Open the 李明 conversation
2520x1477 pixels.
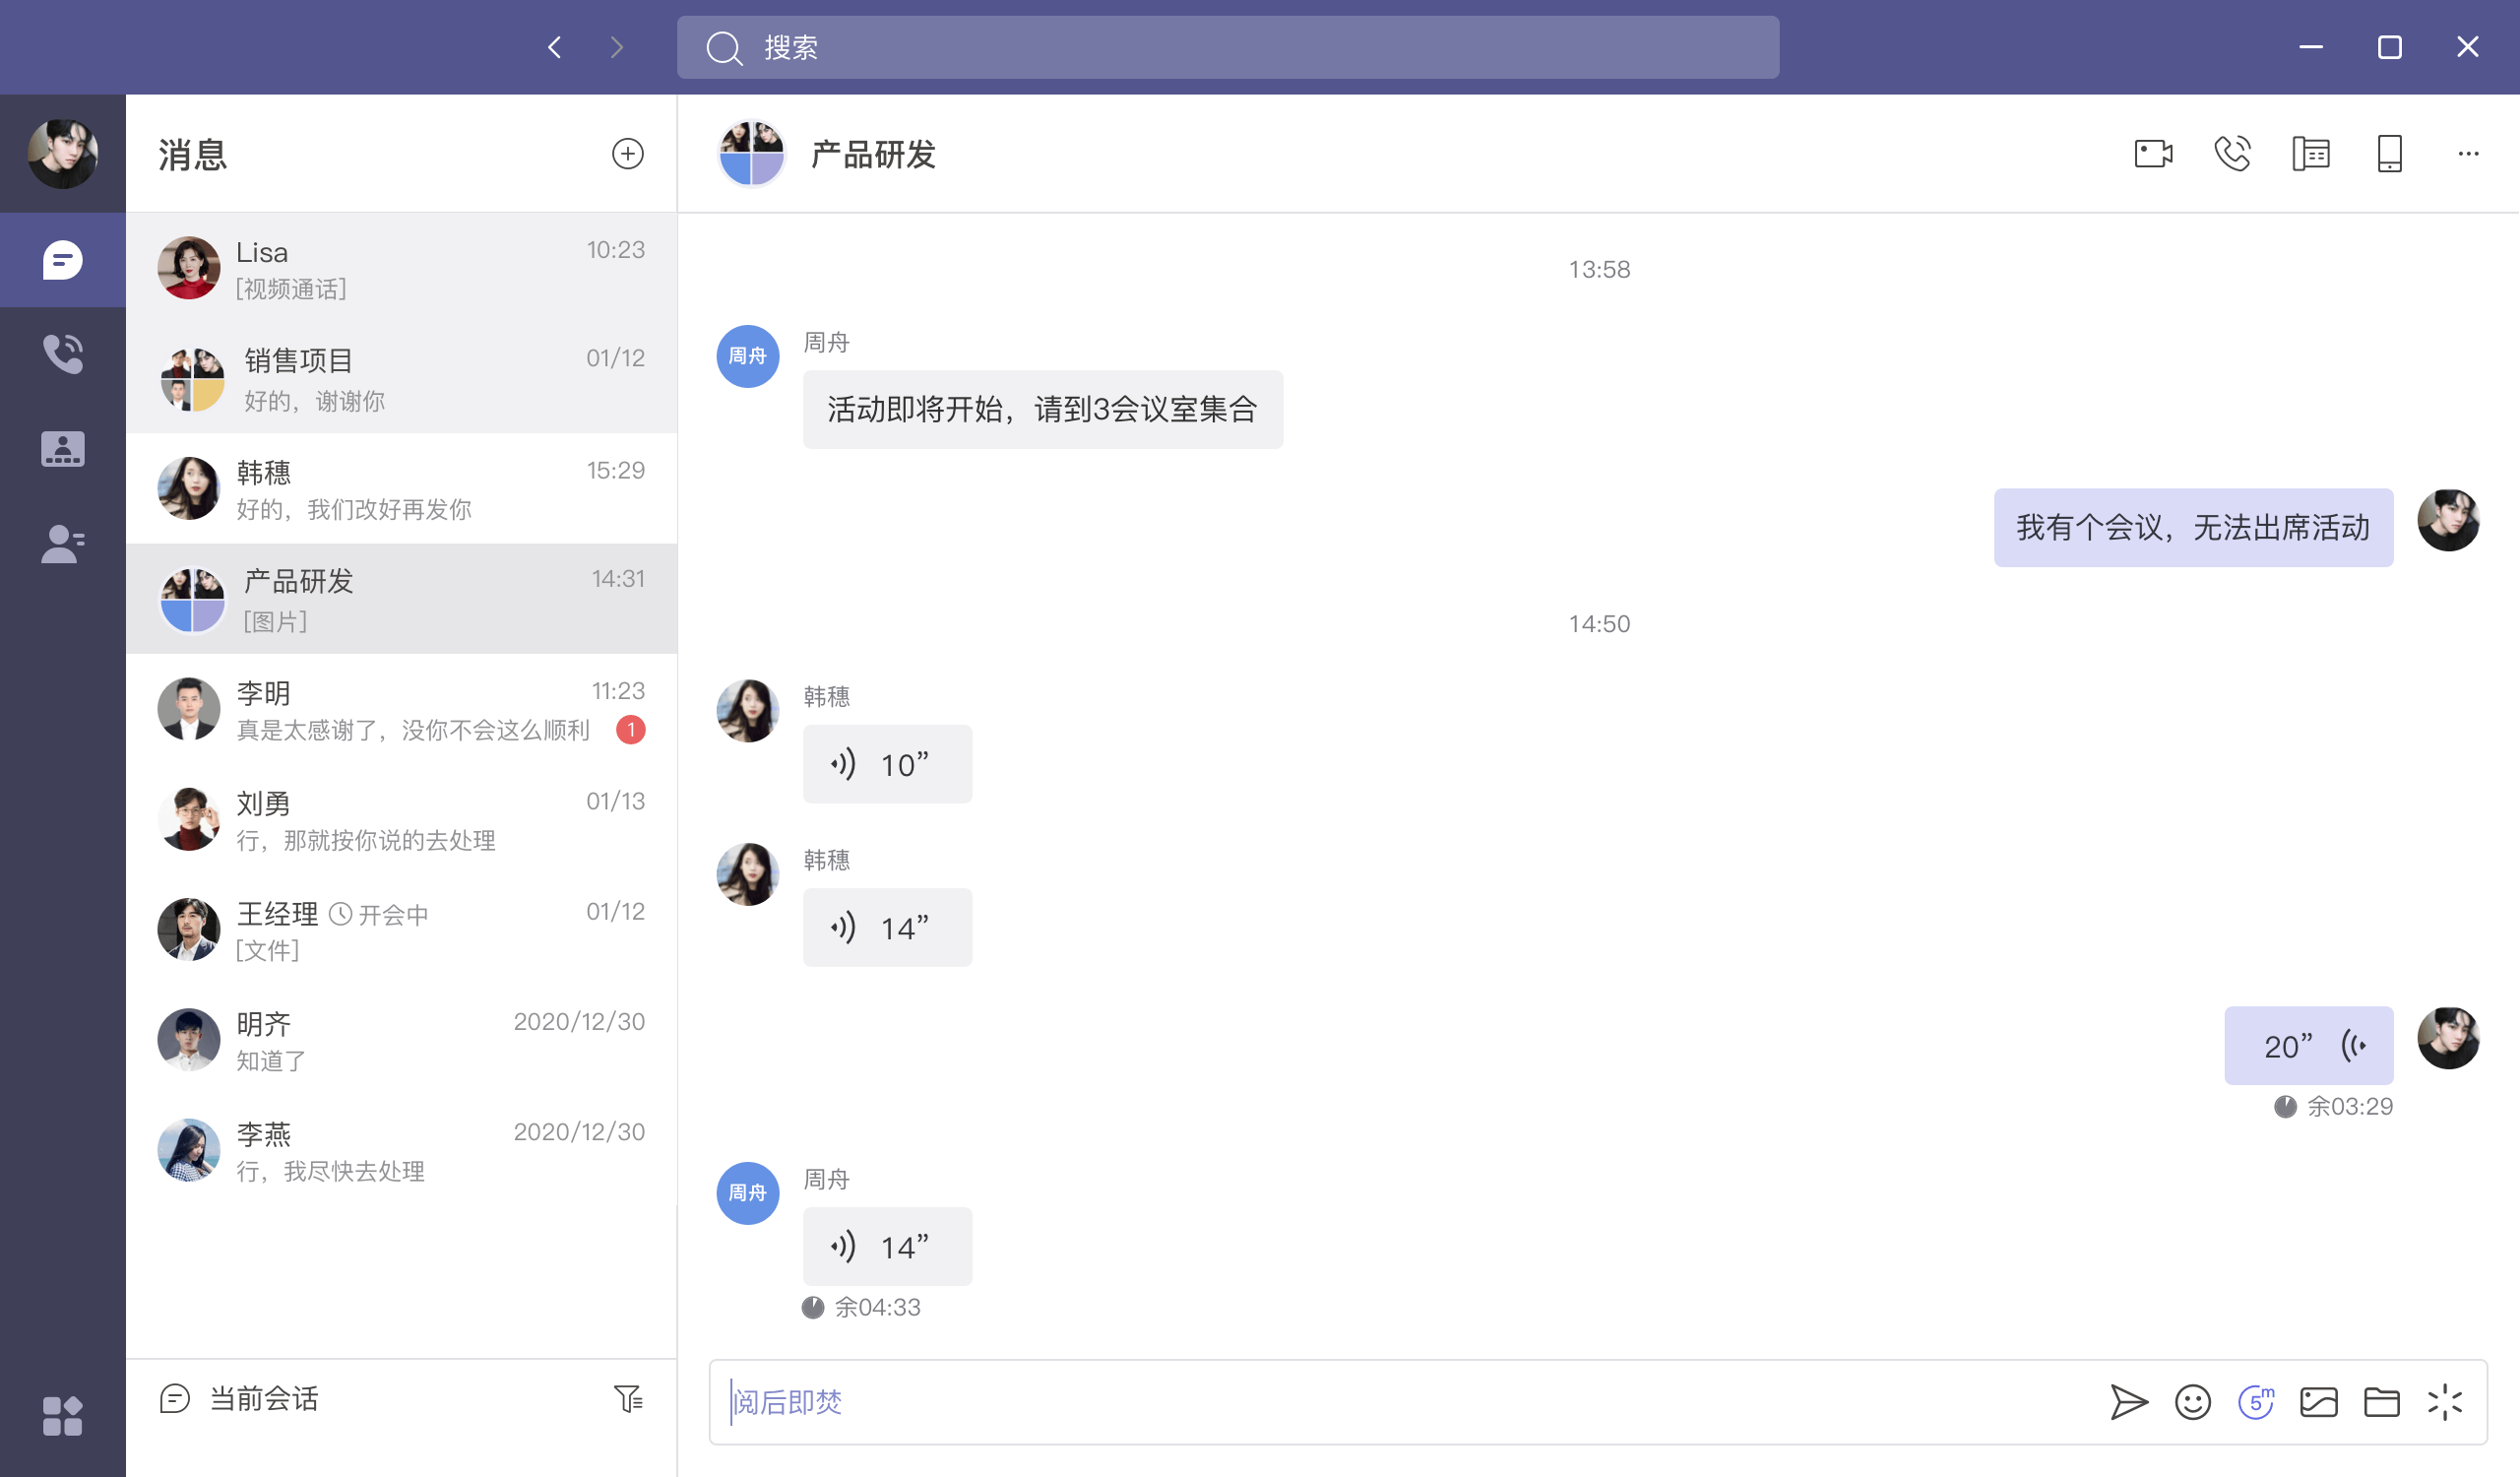[401, 710]
